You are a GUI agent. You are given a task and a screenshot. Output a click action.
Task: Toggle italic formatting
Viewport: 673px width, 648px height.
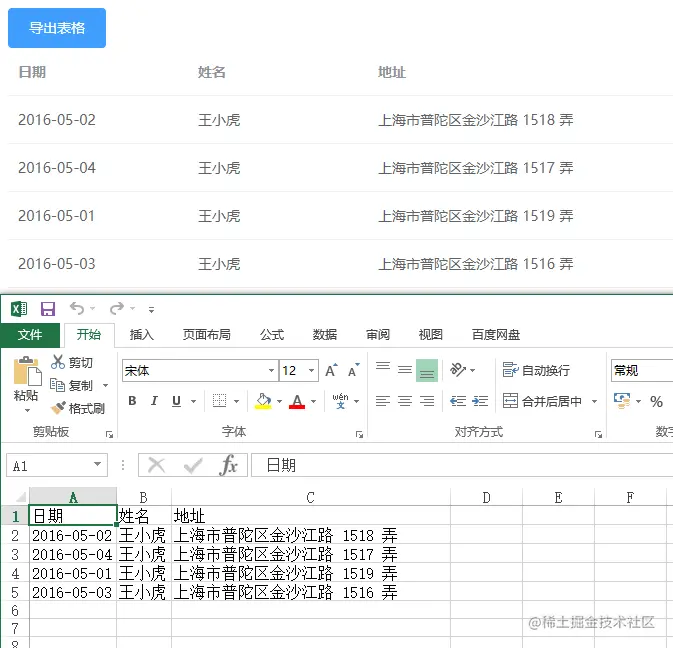click(154, 401)
